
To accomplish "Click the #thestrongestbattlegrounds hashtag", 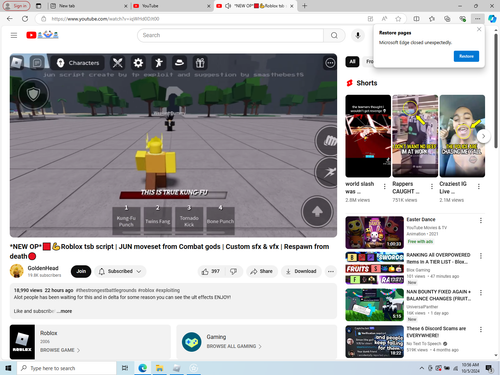I will click(106, 290).
